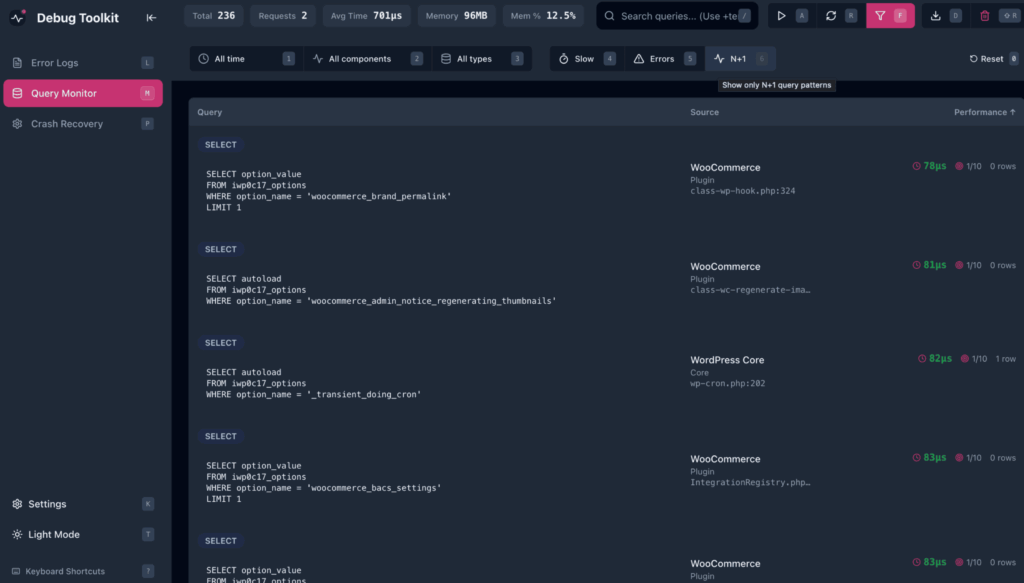Image resolution: width=1024 pixels, height=583 pixels.
Task: Collapse the sidebar with the arrow icon
Action: tap(151, 17)
